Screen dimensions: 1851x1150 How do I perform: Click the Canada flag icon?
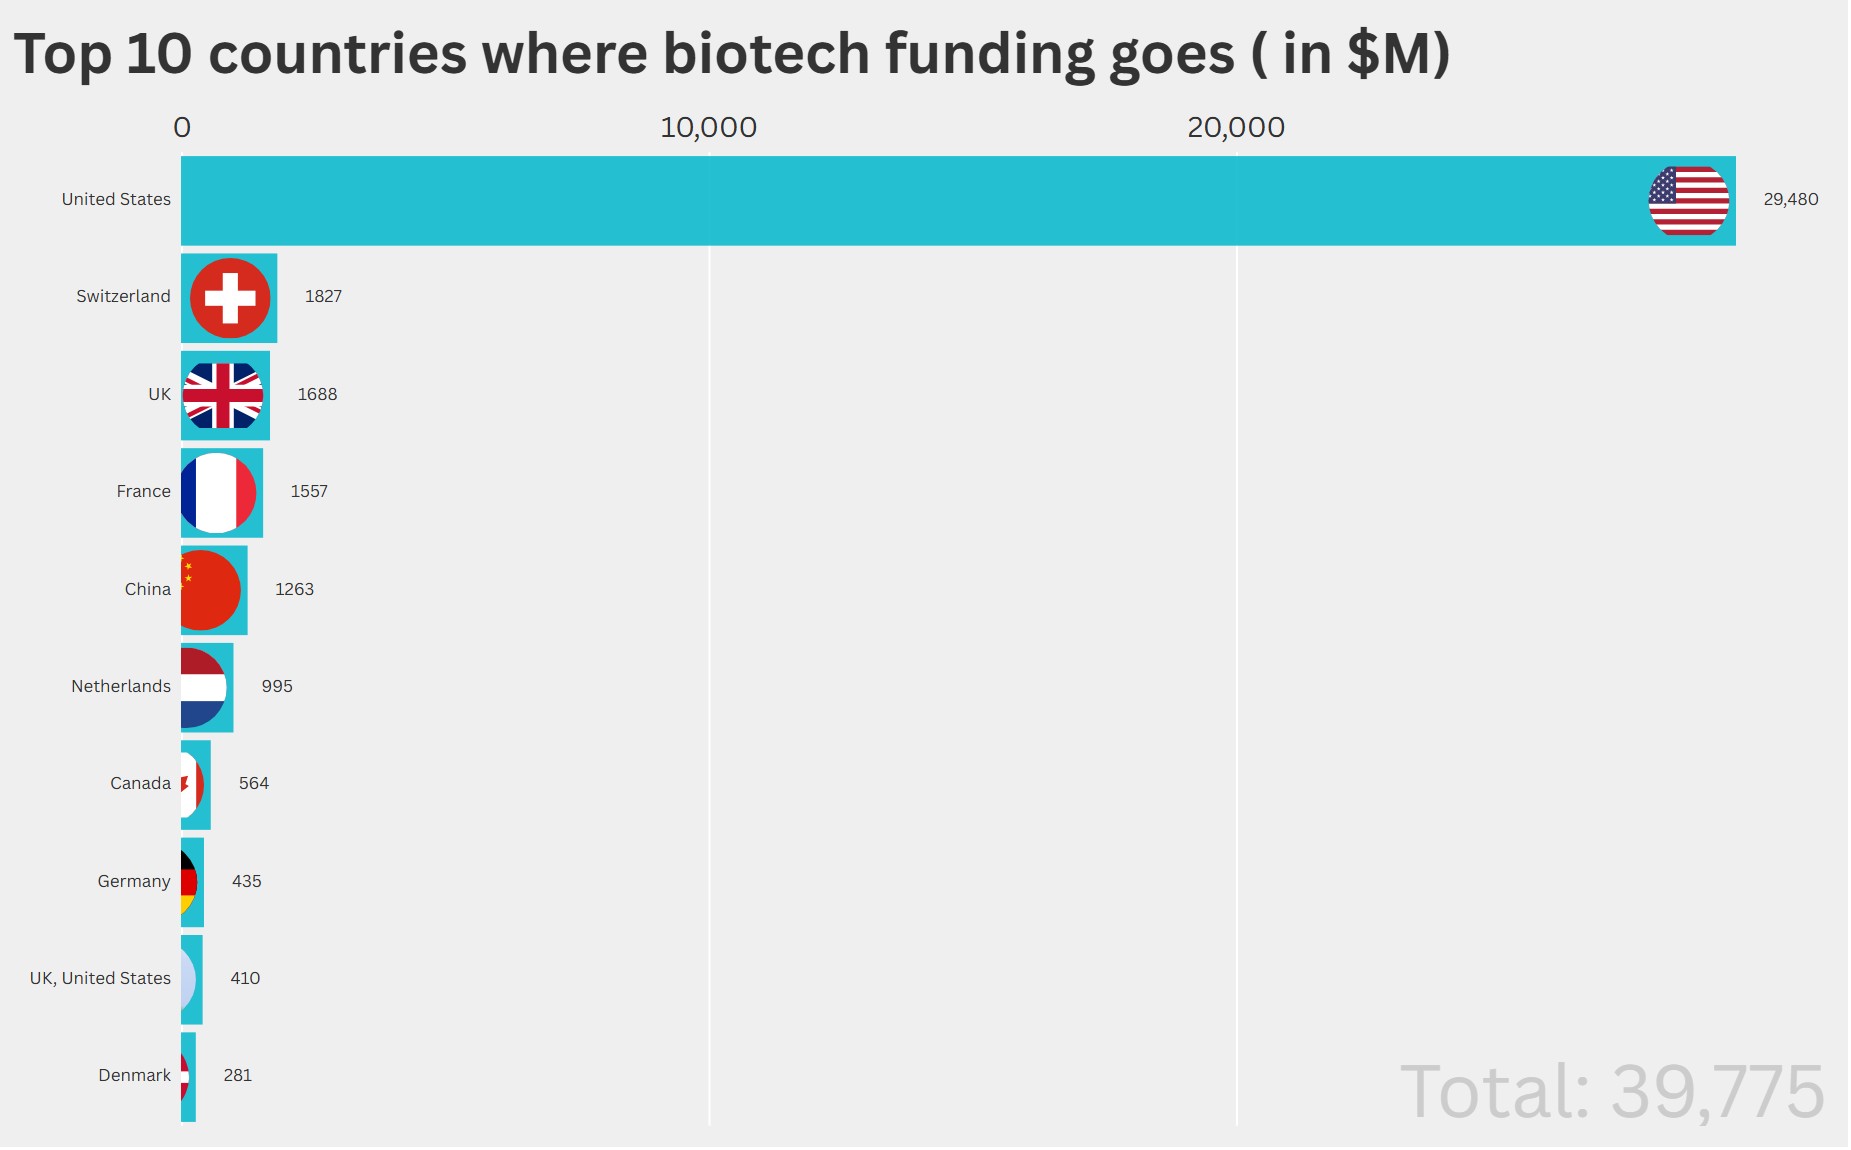pyautogui.click(x=193, y=785)
